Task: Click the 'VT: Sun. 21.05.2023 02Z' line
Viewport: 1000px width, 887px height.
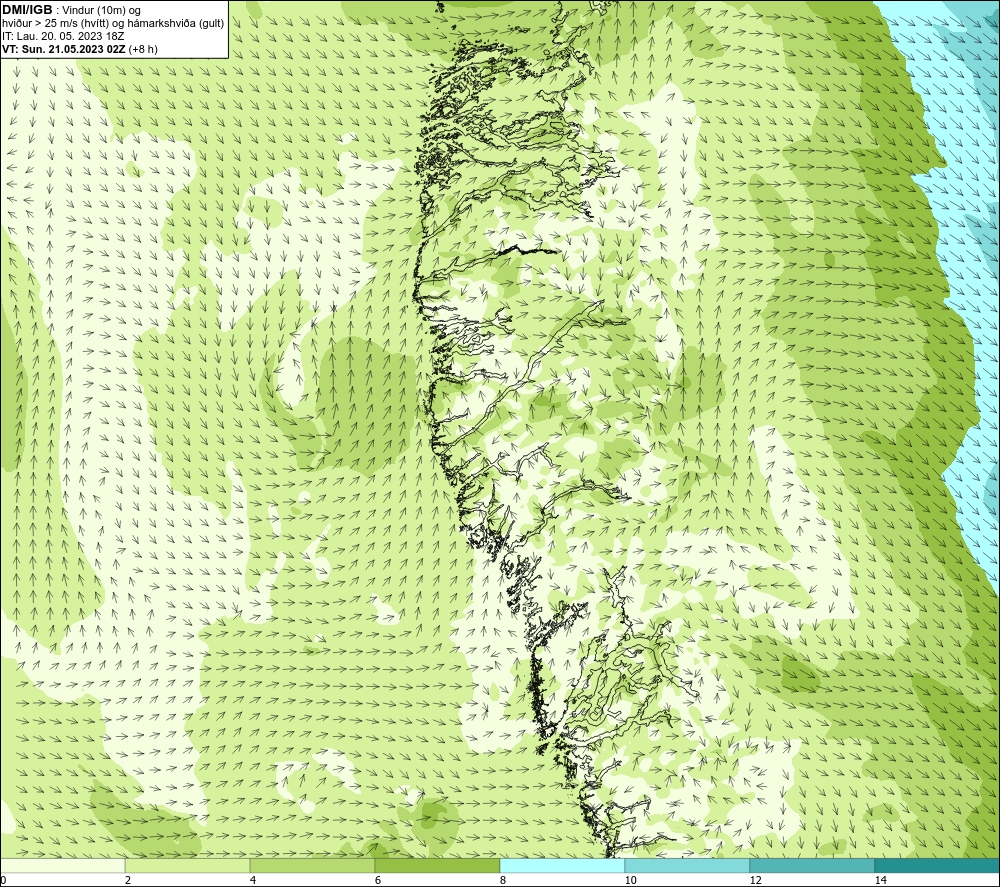Action: pos(64,49)
